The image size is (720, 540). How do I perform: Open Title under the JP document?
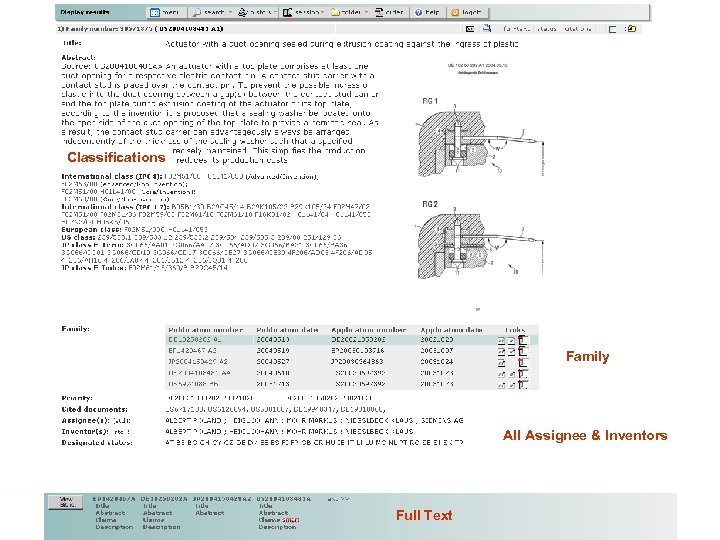(202, 506)
